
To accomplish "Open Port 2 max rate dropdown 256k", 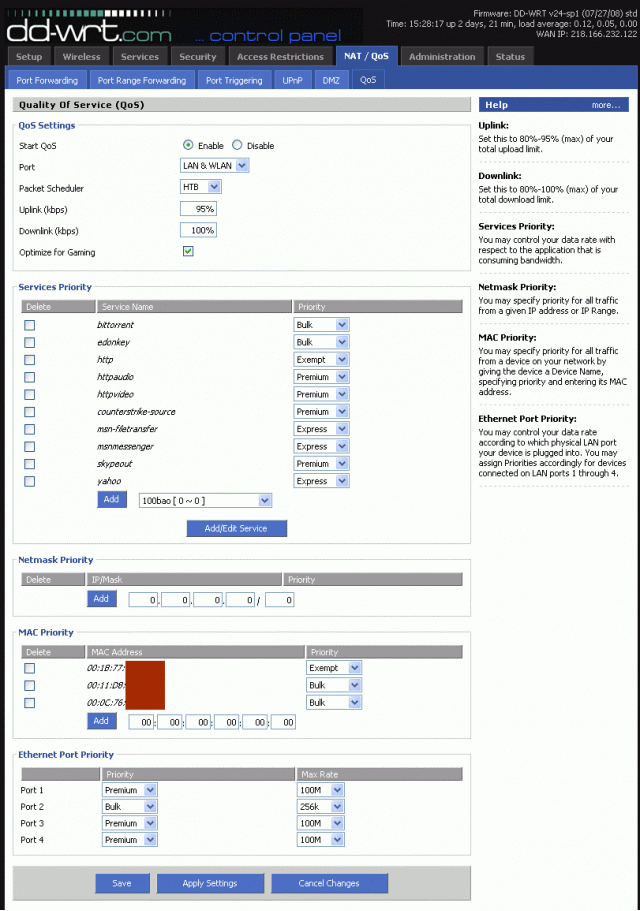I will [321, 806].
